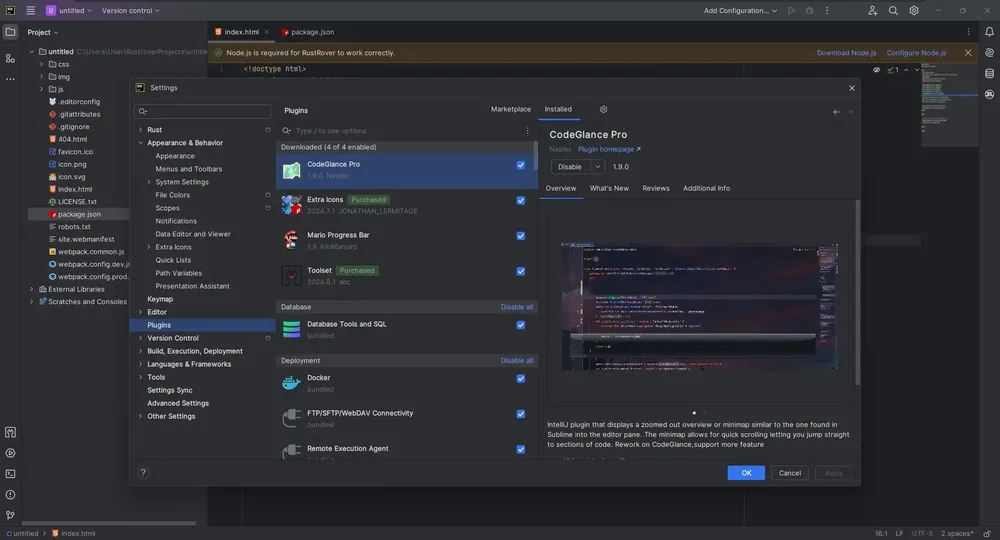Image resolution: width=1000 pixels, height=540 pixels.
Task: Open IDE settings gear in title bar
Action: (914, 10)
